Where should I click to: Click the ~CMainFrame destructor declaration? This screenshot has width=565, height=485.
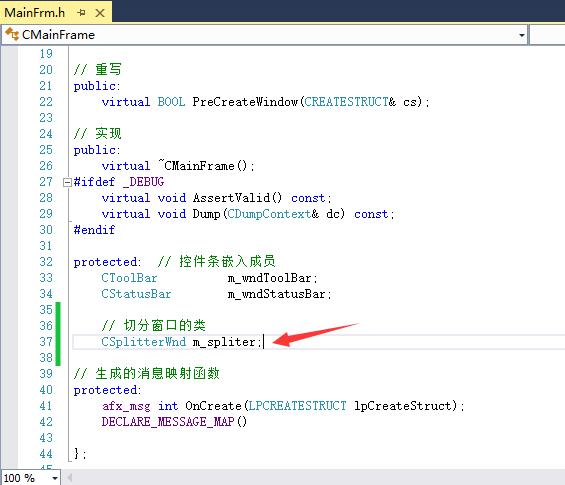[203, 166]
